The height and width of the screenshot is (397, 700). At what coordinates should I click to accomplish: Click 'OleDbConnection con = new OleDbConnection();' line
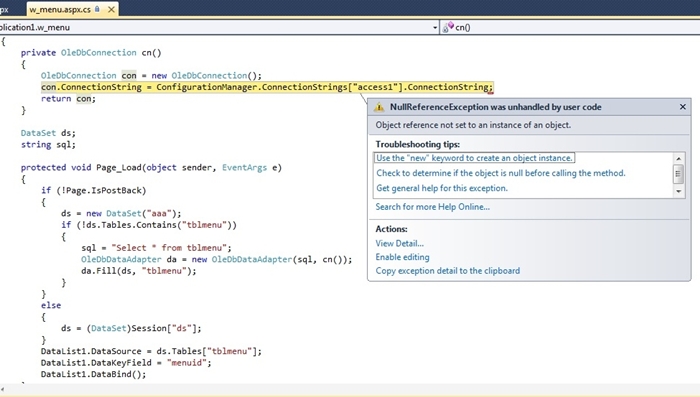click(151, 75)
